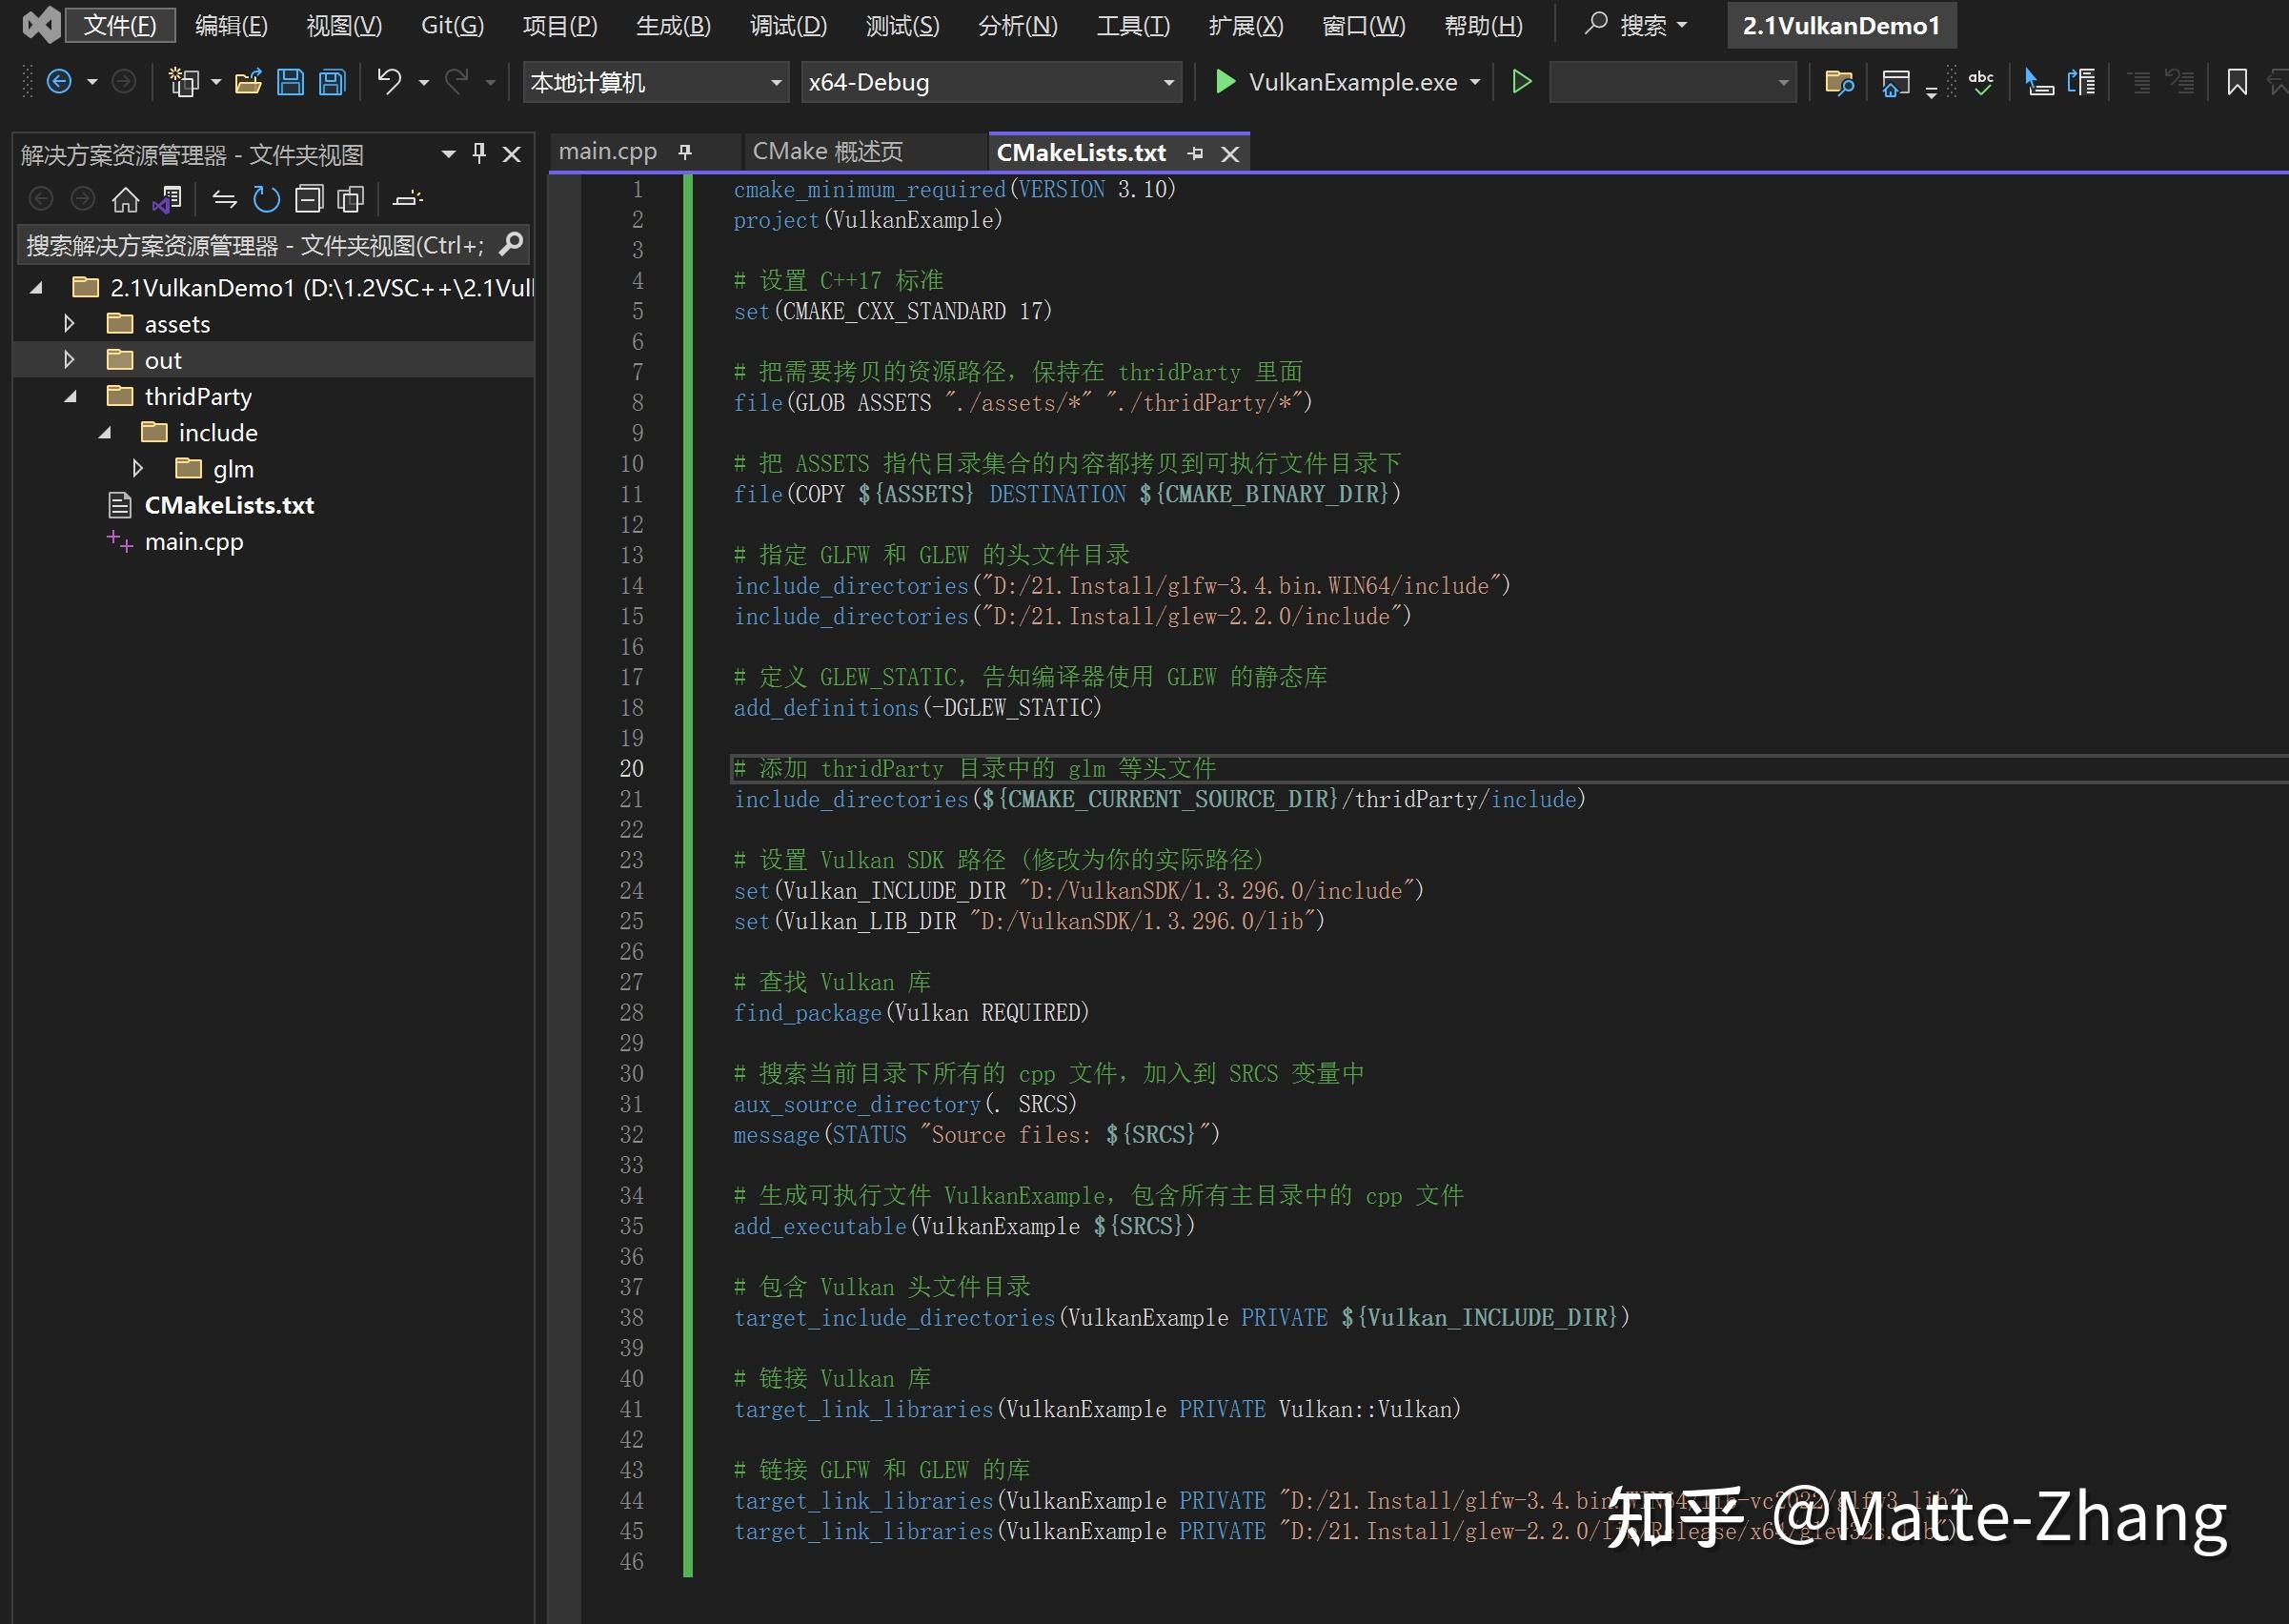Toggle pin on the CMakeLists.txt tab
2289x1624 pixels.
point(1195,153)
